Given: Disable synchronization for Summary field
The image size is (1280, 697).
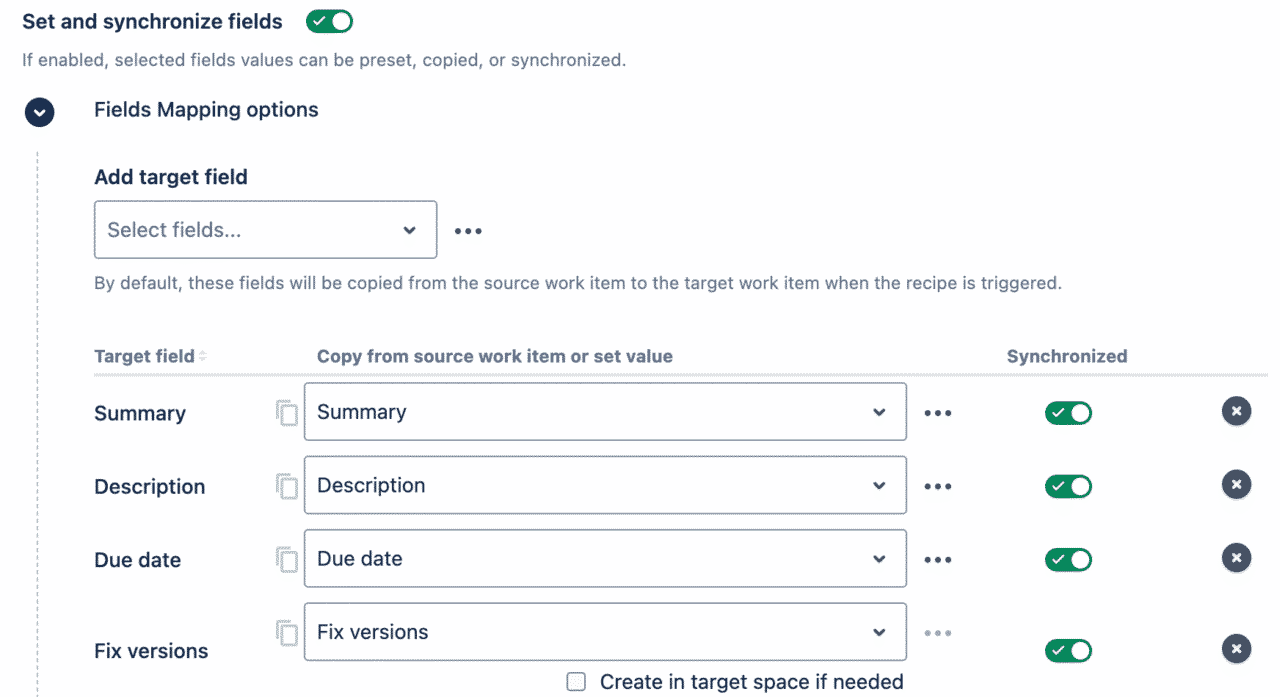Looking at the screenshot, I should (1068, 413).
